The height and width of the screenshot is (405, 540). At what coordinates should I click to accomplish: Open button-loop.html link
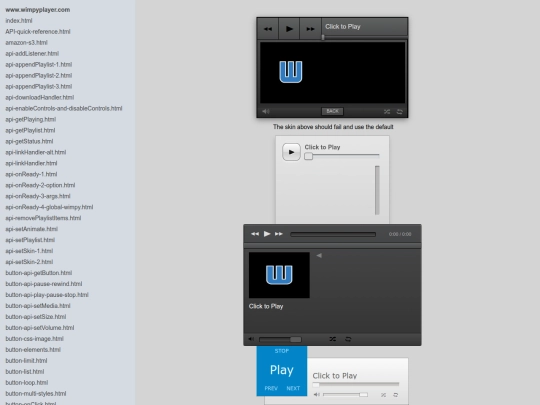click(x=27, y=383)
